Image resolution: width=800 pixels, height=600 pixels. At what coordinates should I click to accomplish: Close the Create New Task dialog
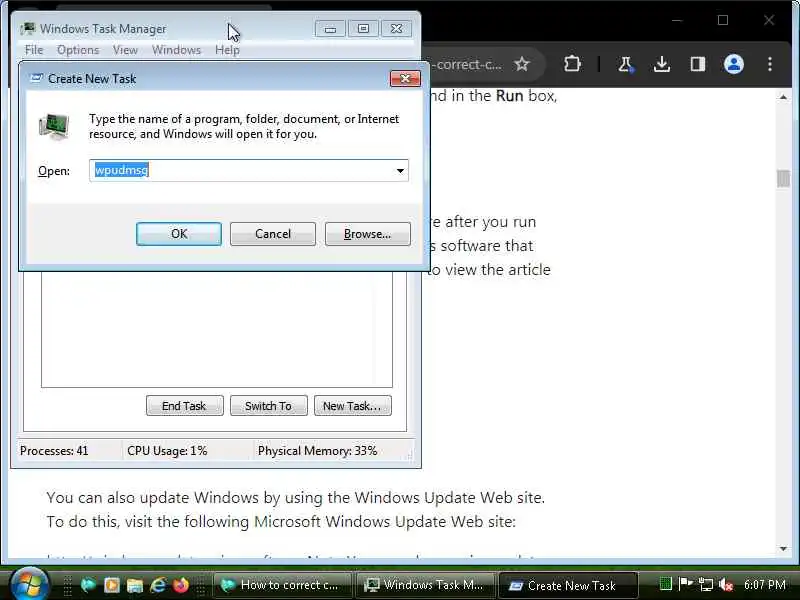405,79
